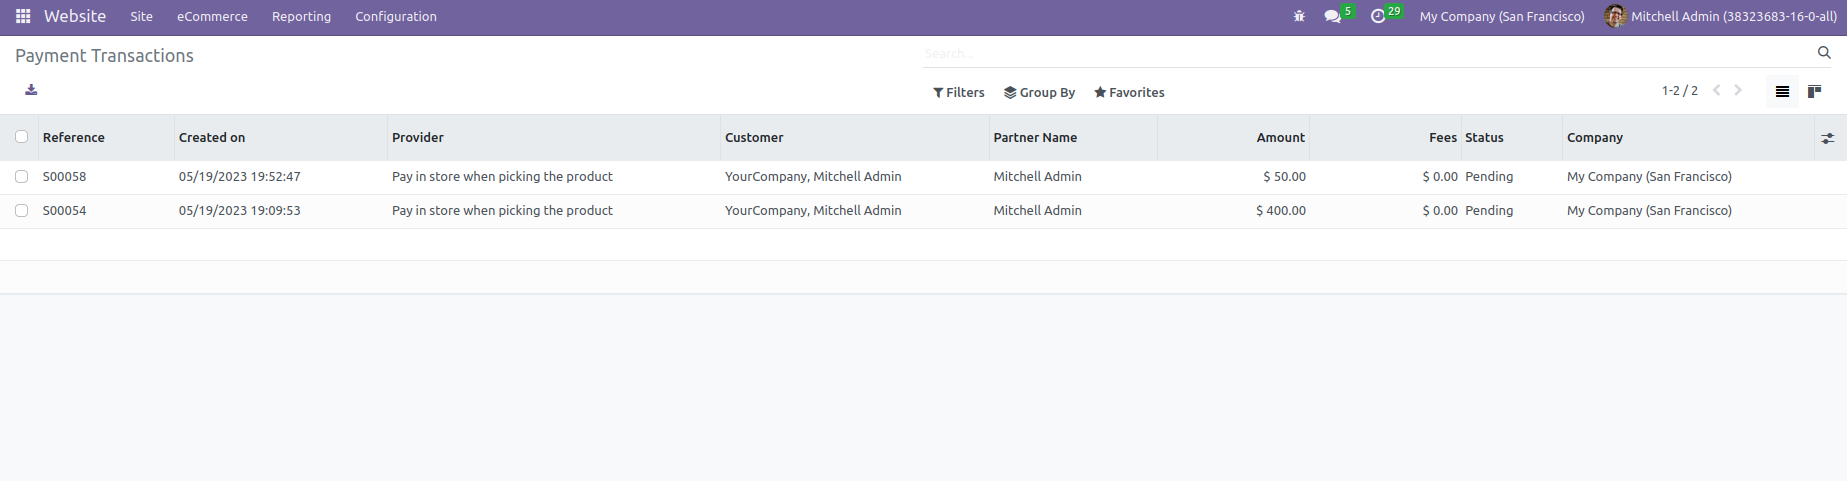Click My Company (San Francisco) switcher
The height and width of the screenshot is (481, 1847).
(1502, 16)
